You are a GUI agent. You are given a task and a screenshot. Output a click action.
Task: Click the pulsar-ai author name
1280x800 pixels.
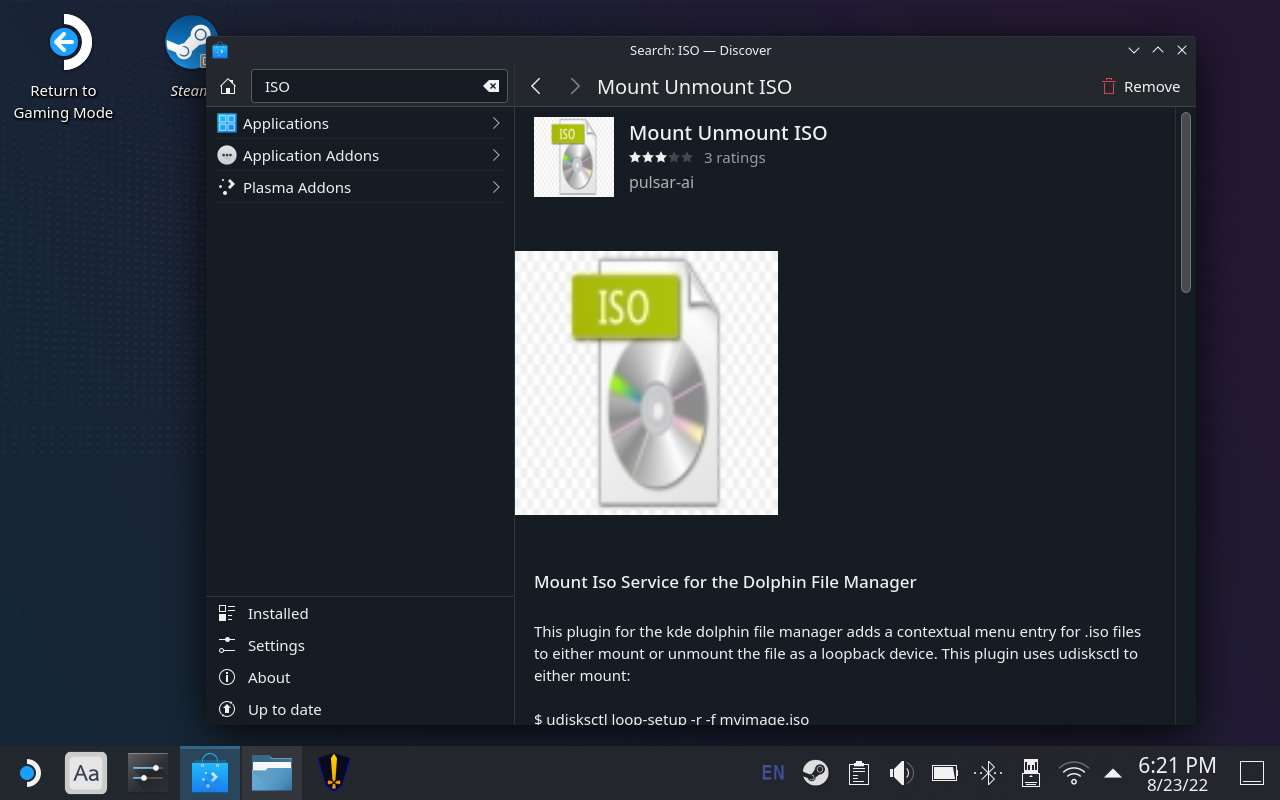[x=661, y=182]
